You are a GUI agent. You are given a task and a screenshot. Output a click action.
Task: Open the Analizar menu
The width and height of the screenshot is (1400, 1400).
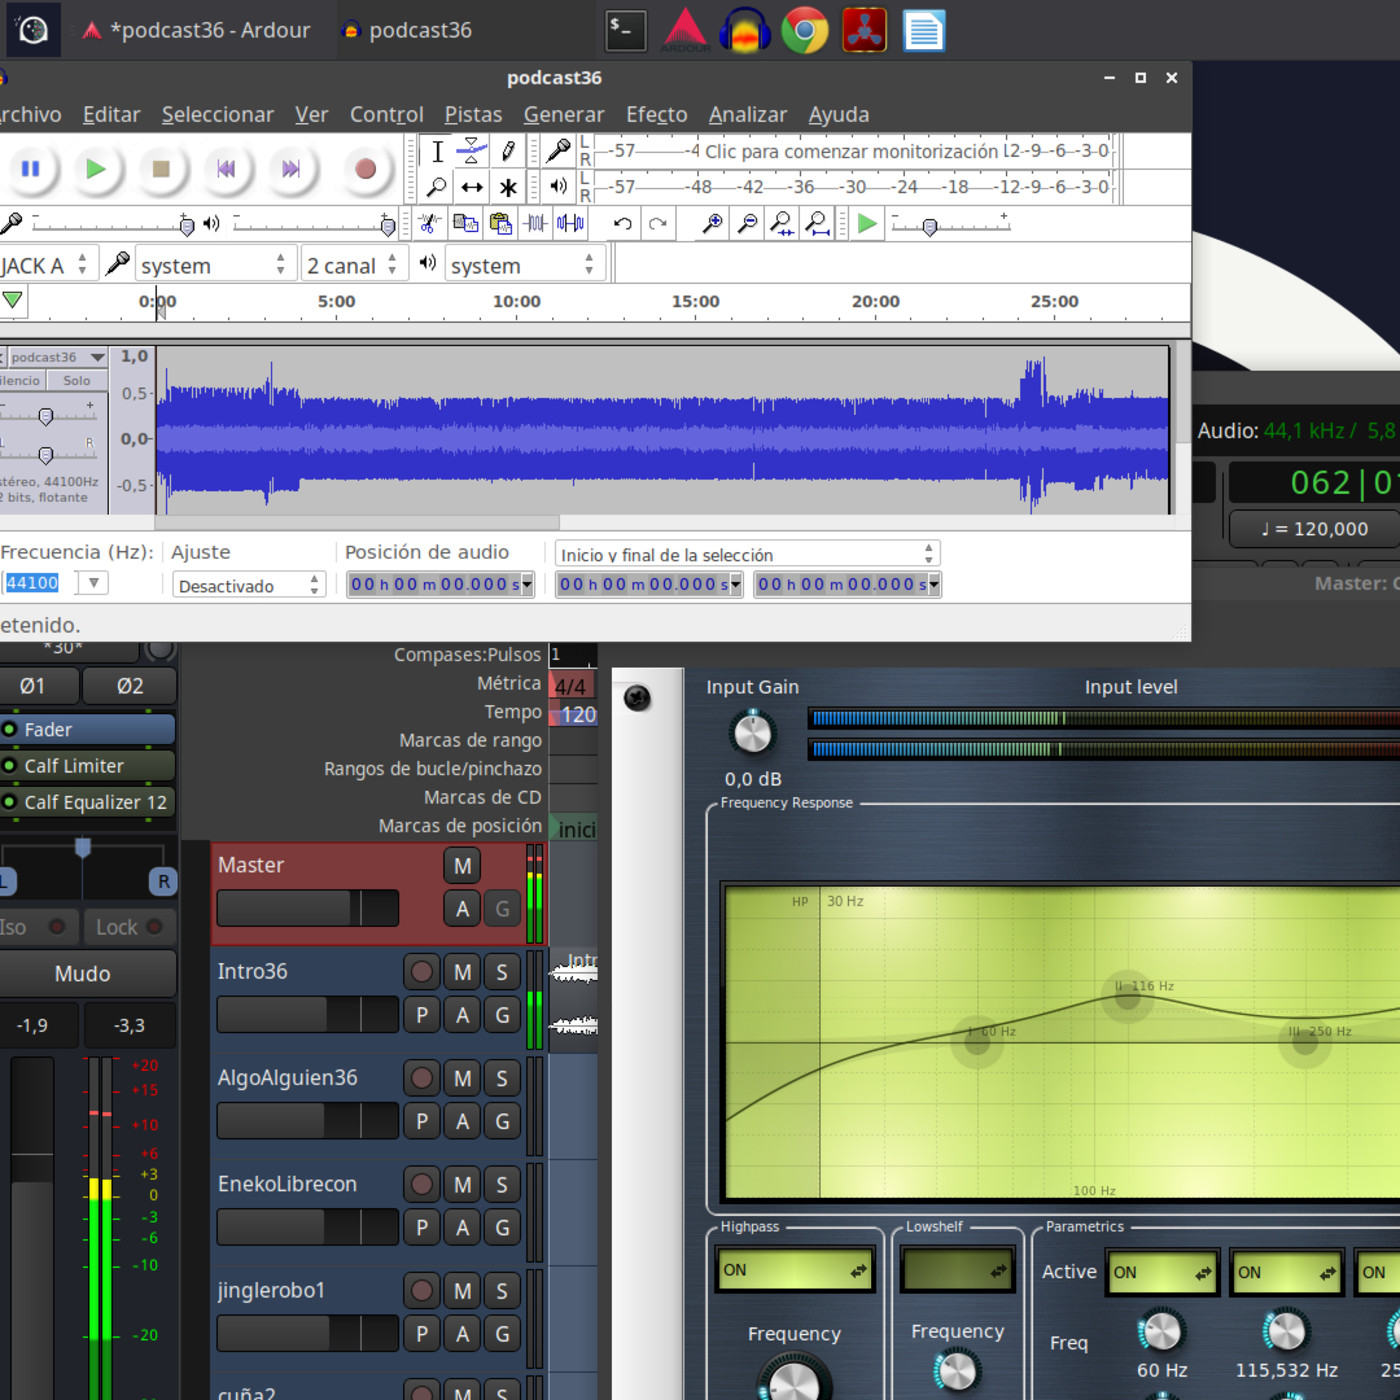(748, 114)
